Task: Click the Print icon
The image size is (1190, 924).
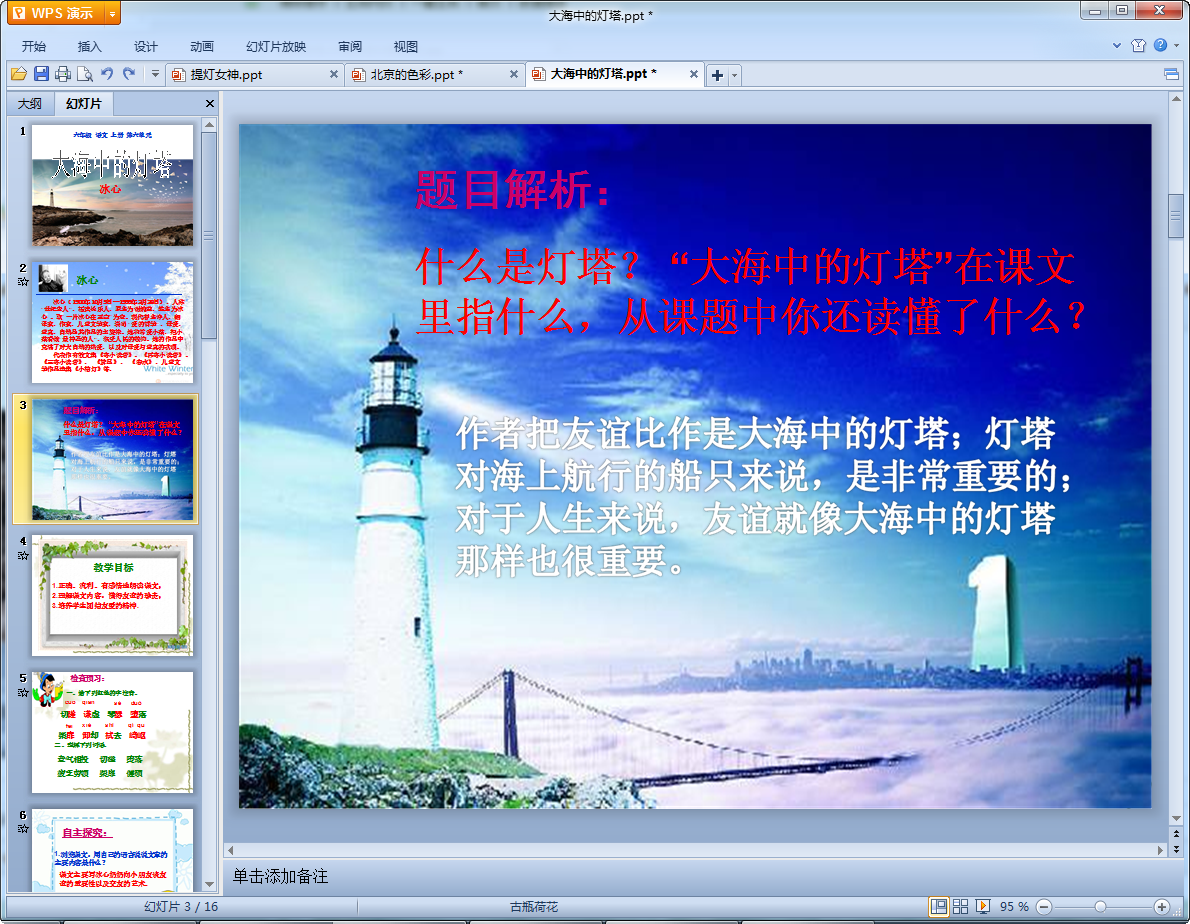Action: [63, 74]
